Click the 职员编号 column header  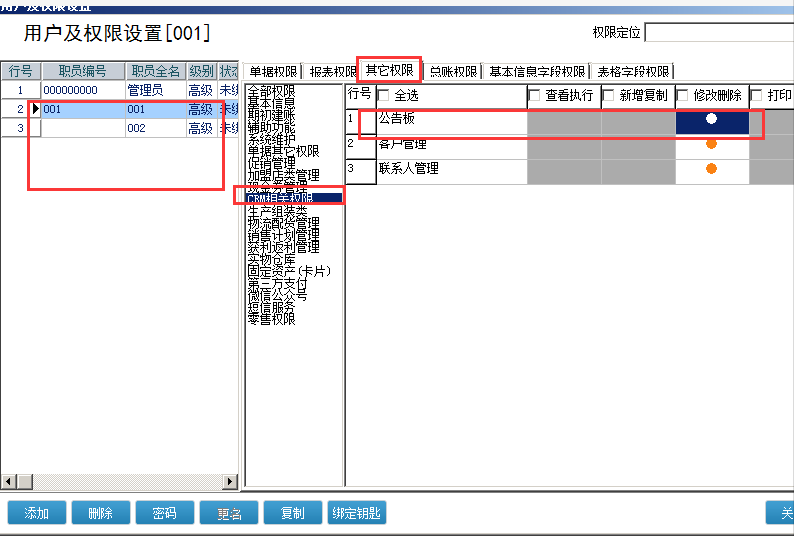[83, 71]
